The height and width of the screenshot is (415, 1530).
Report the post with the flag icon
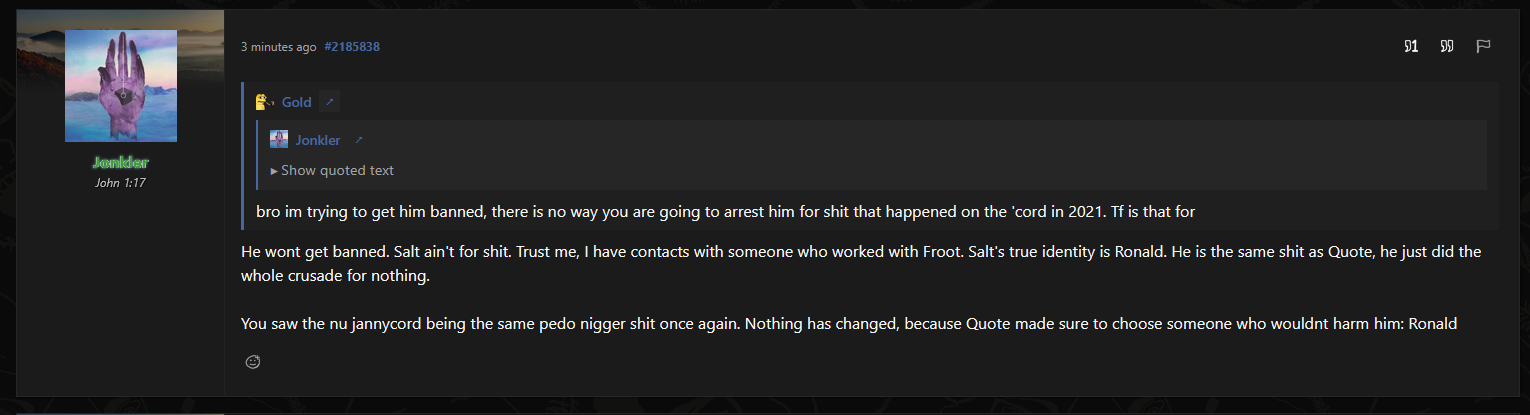click(1483, 46)
